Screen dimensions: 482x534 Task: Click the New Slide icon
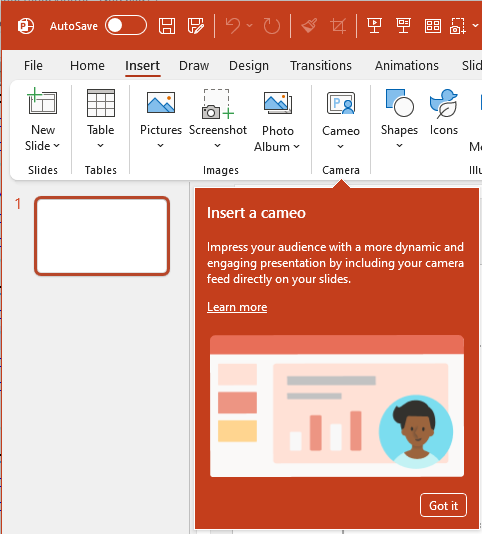pyautogui.click(x=43, y=101)
